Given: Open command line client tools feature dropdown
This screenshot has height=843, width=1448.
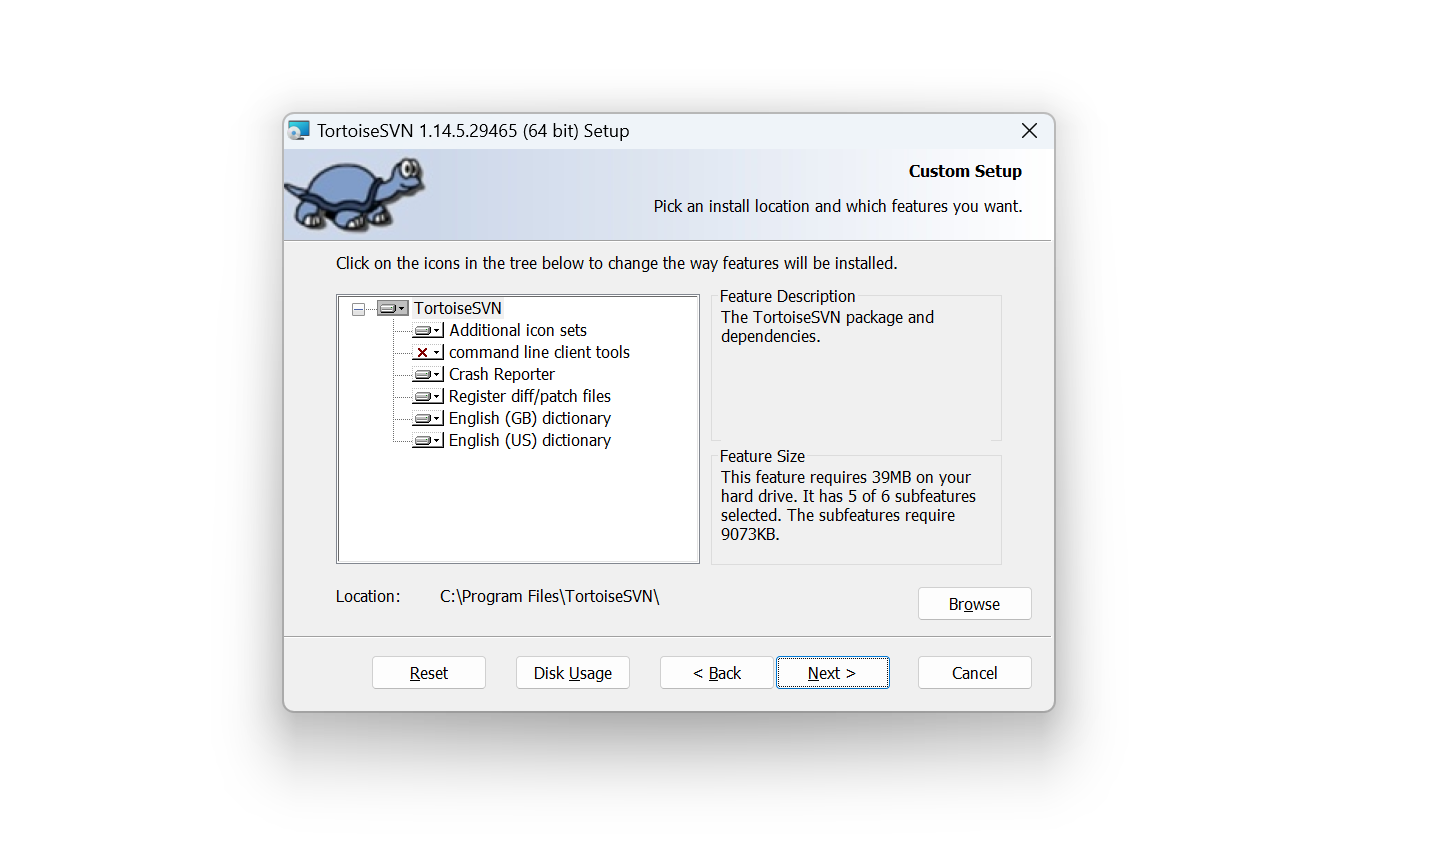Looking at the screenshot, I should (x=428, y=352).
